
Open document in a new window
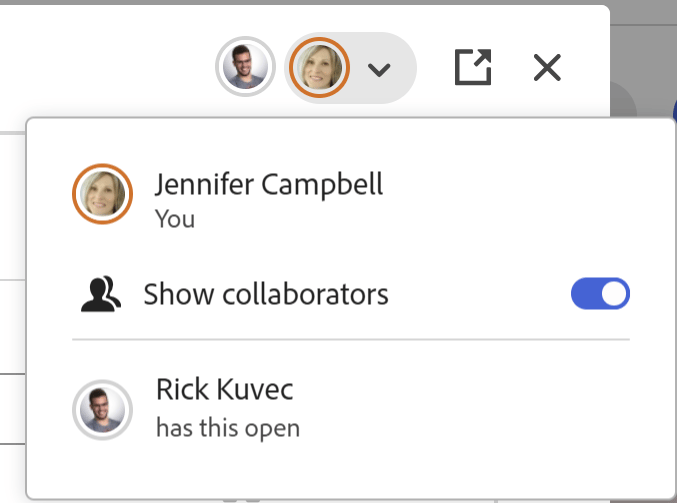(473, 68)
